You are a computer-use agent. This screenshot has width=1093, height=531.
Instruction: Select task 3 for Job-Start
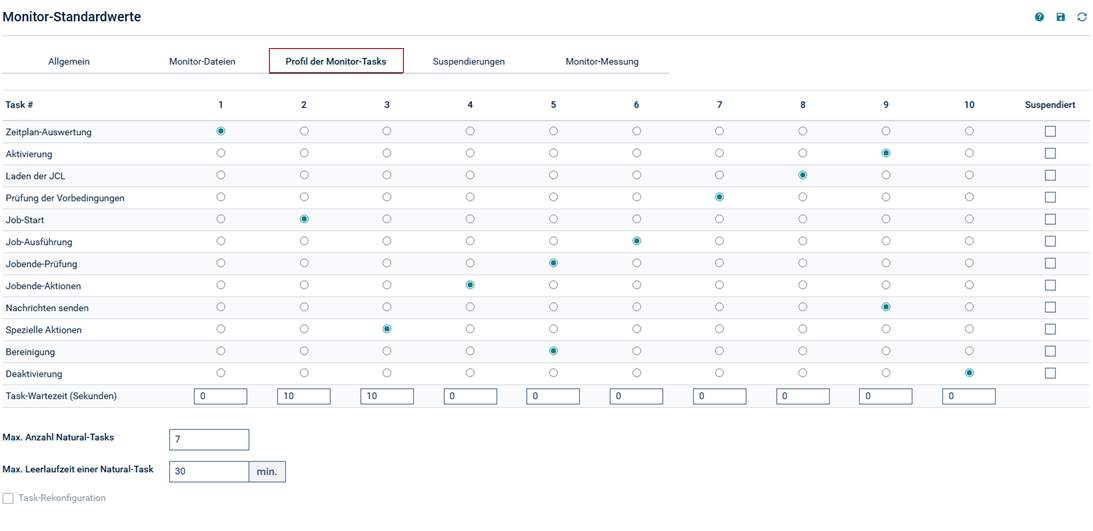[x=387, y=219]
